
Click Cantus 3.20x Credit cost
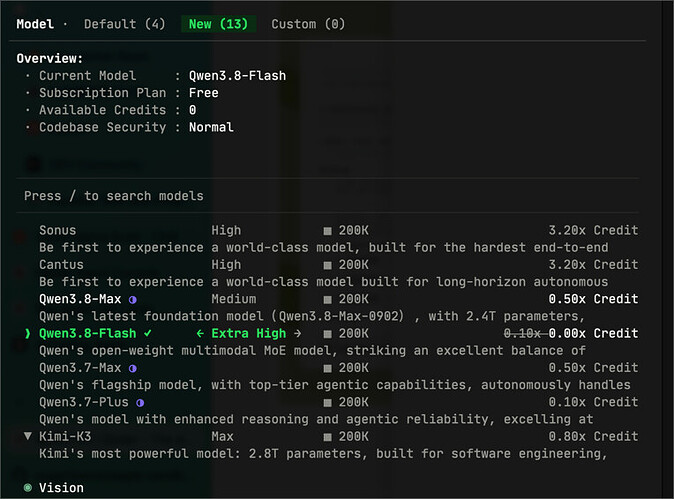pos(593,265)
